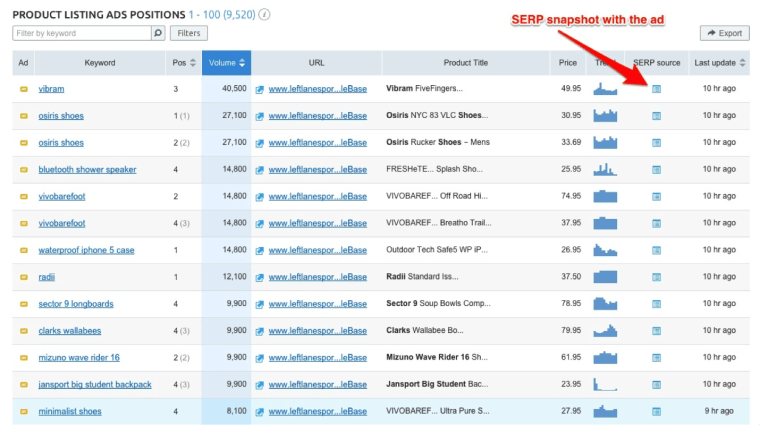Open the clarks wallabees keyword link
Viewport: 760px width, 425px height.
[70, 331]
